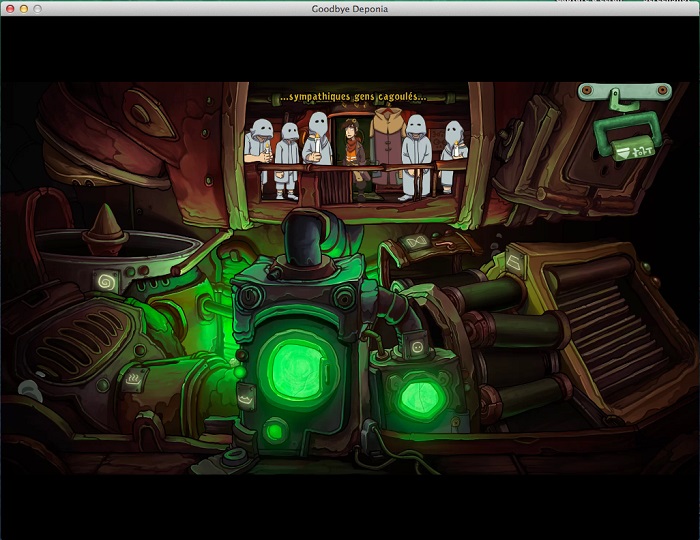Turn the power-symbol knob on the green machine

249,296
